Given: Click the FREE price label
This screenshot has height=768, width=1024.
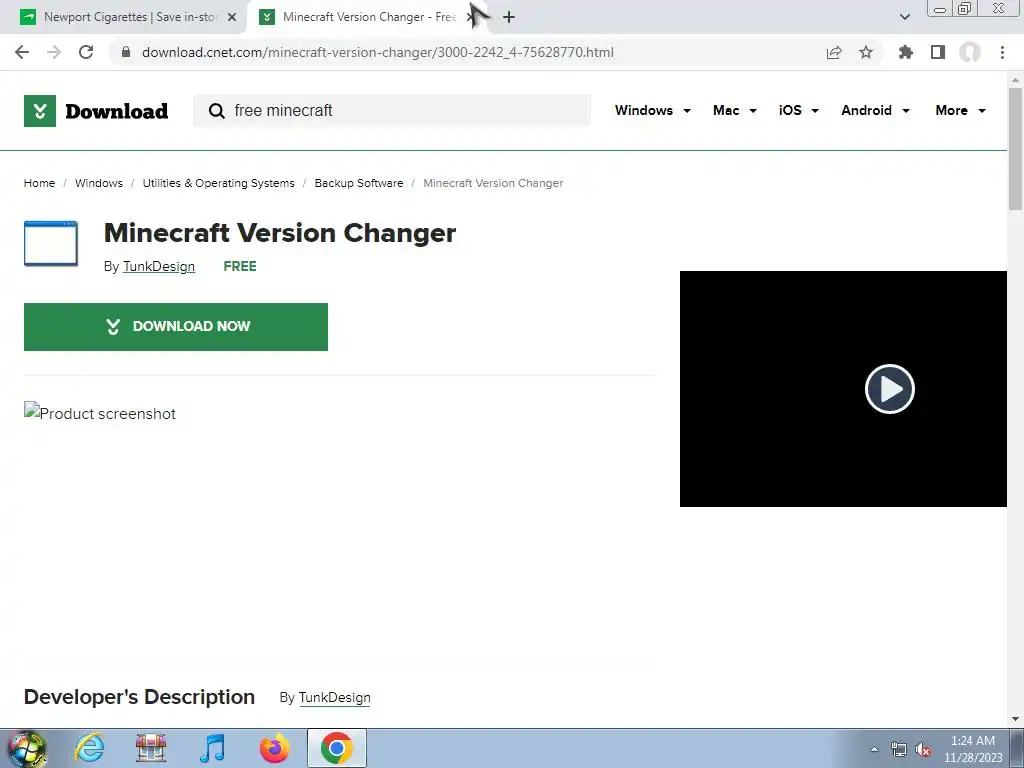Looking at the screenshot, I should pyautogui.click(x=240, y=266).
